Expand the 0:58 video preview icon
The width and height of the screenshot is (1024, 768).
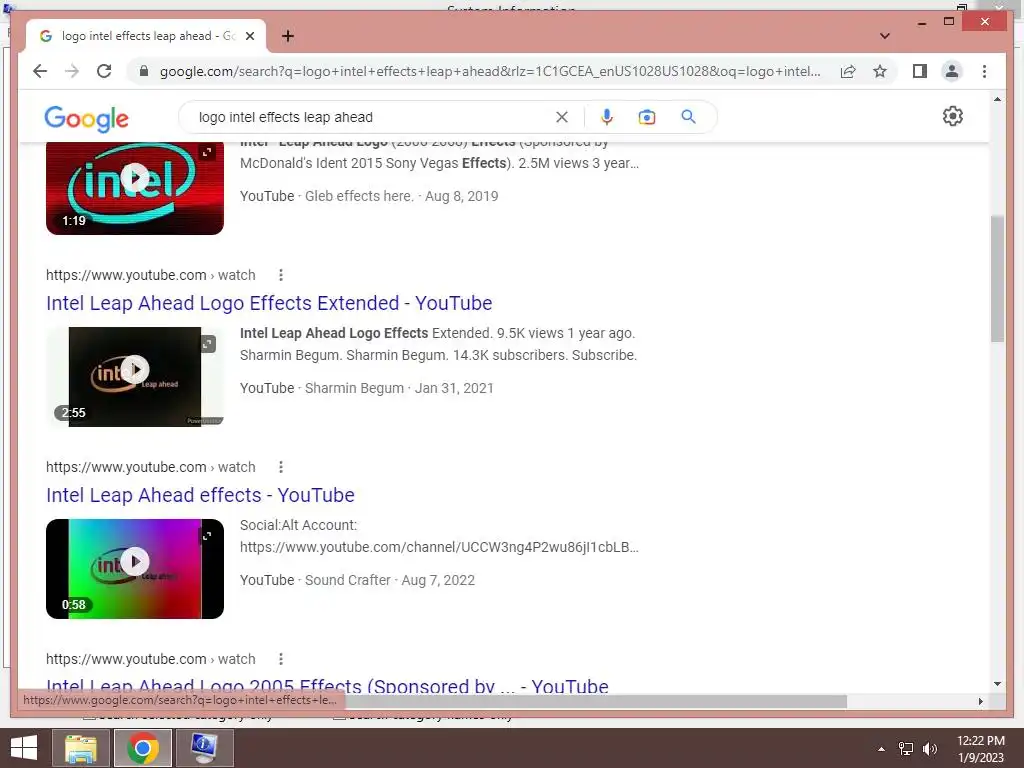tap(207, 536)
